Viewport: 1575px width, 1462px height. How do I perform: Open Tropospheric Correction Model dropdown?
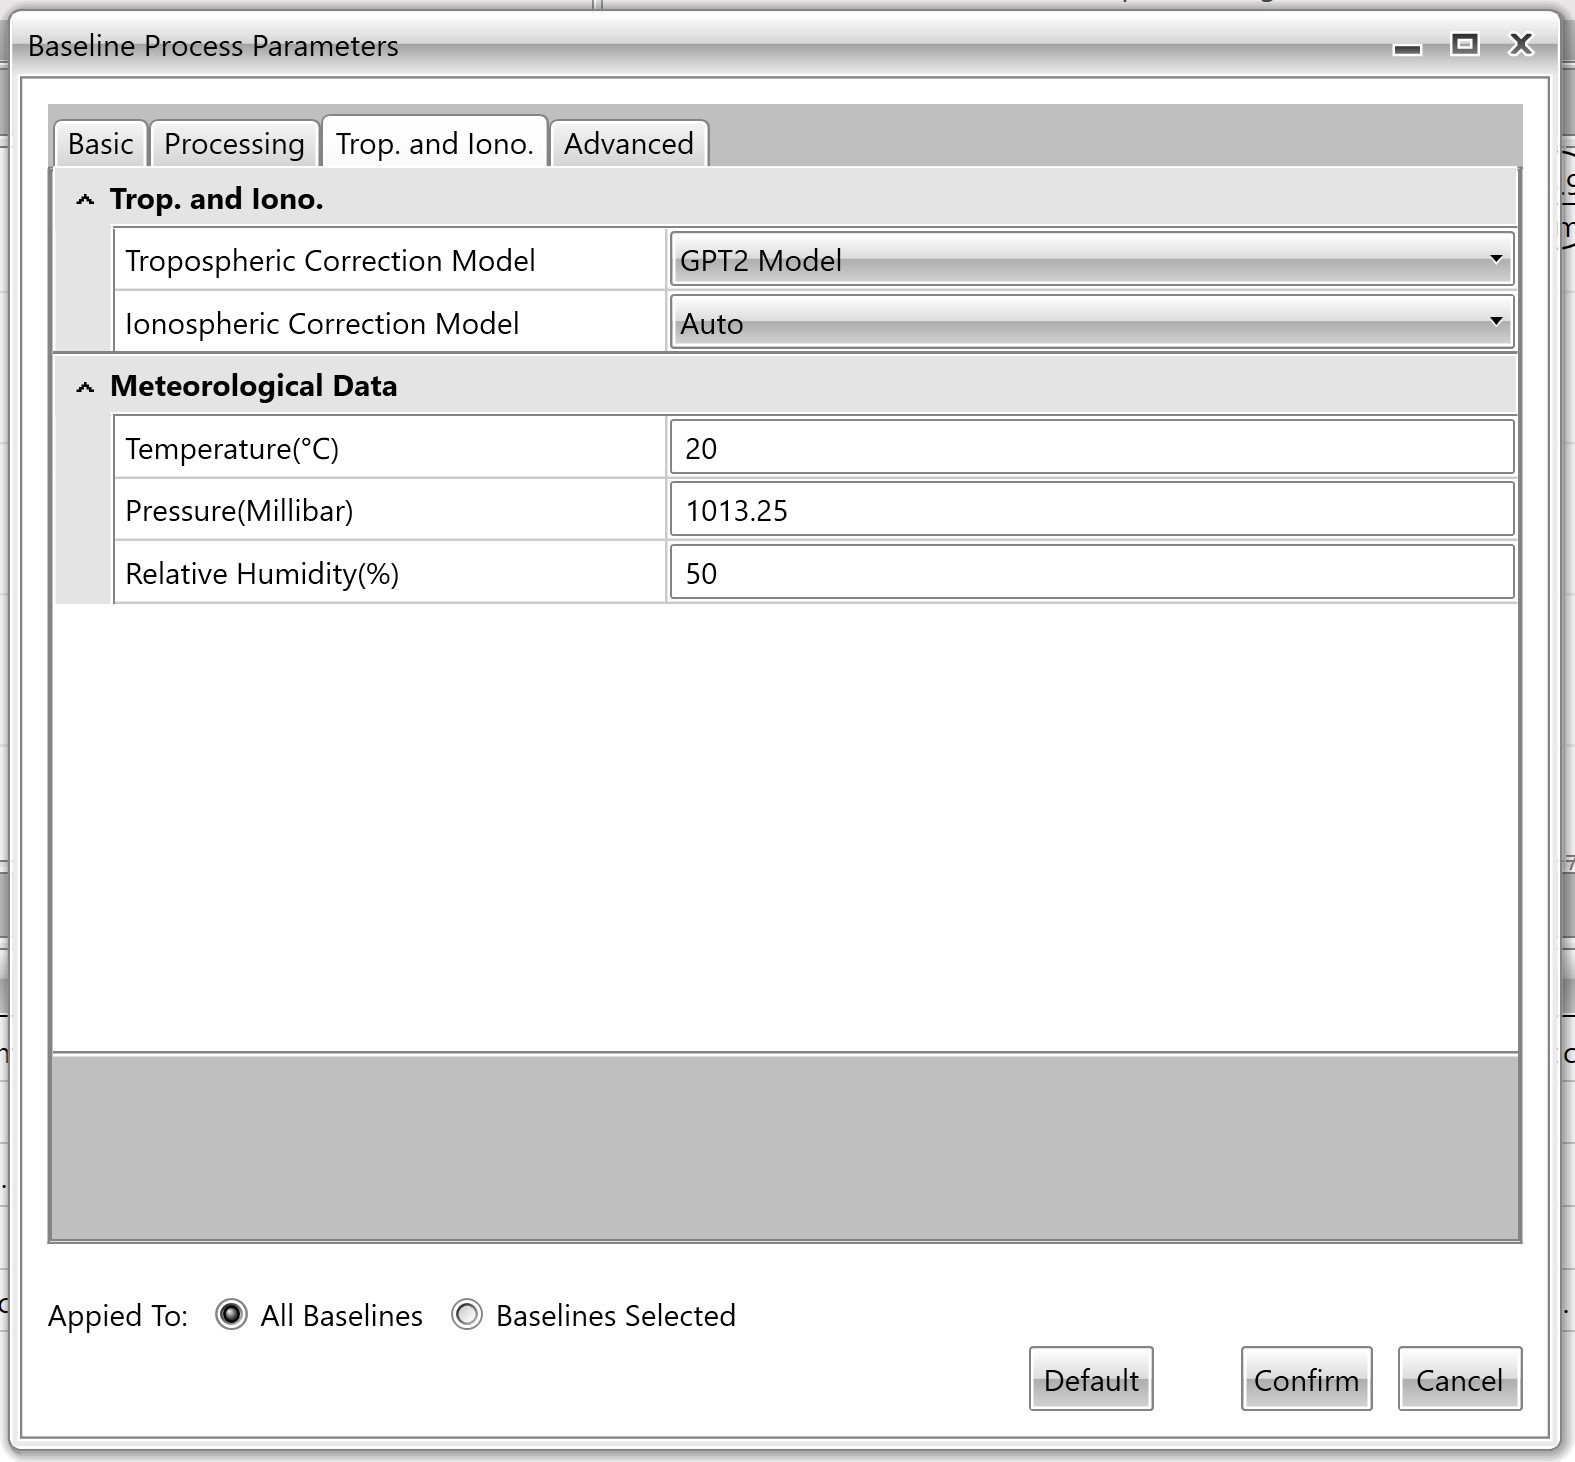[x=1092, y=260]
